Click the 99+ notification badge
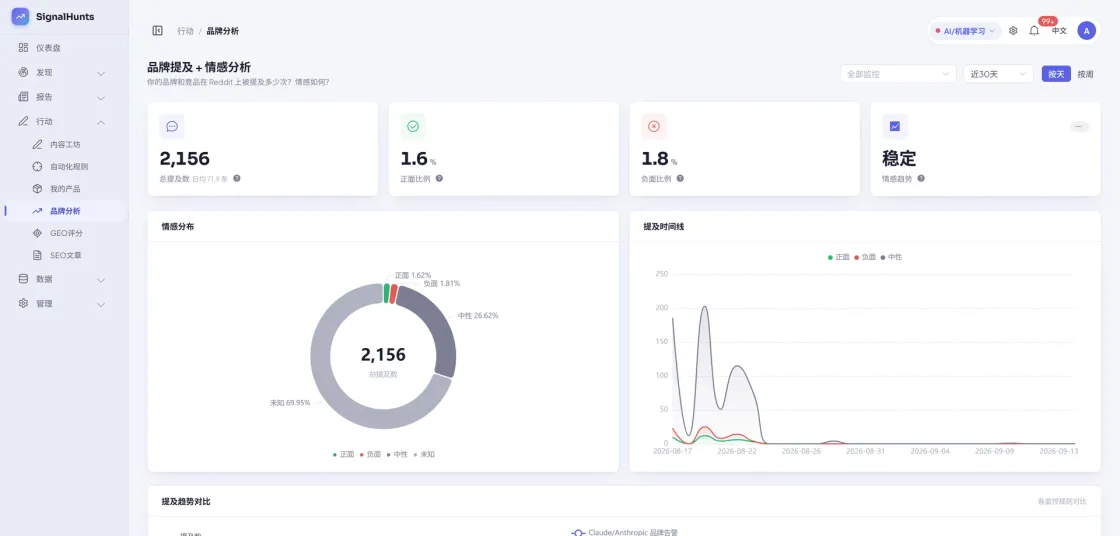 point(1048,21)
